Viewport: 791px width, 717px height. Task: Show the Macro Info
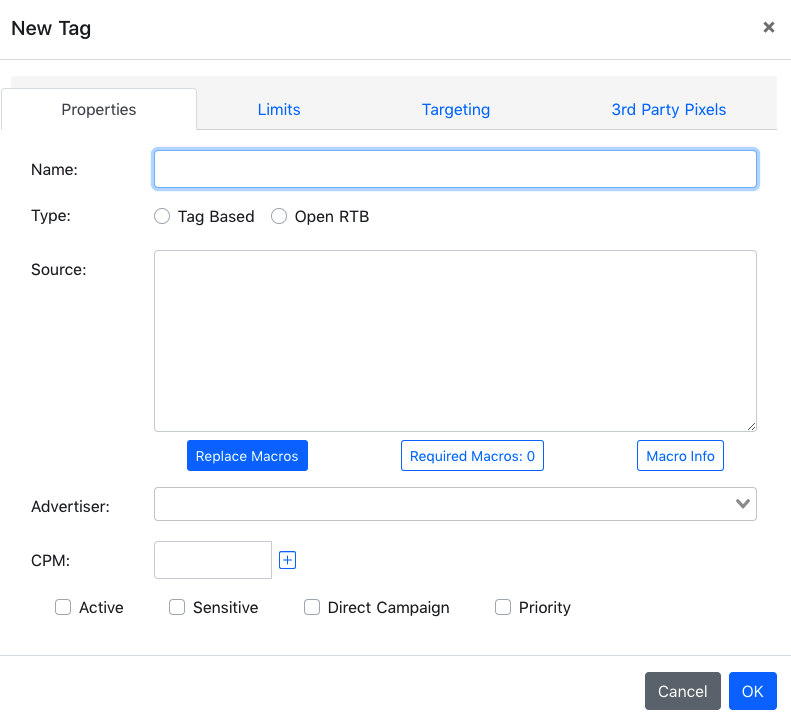click(x=680, y=456)
